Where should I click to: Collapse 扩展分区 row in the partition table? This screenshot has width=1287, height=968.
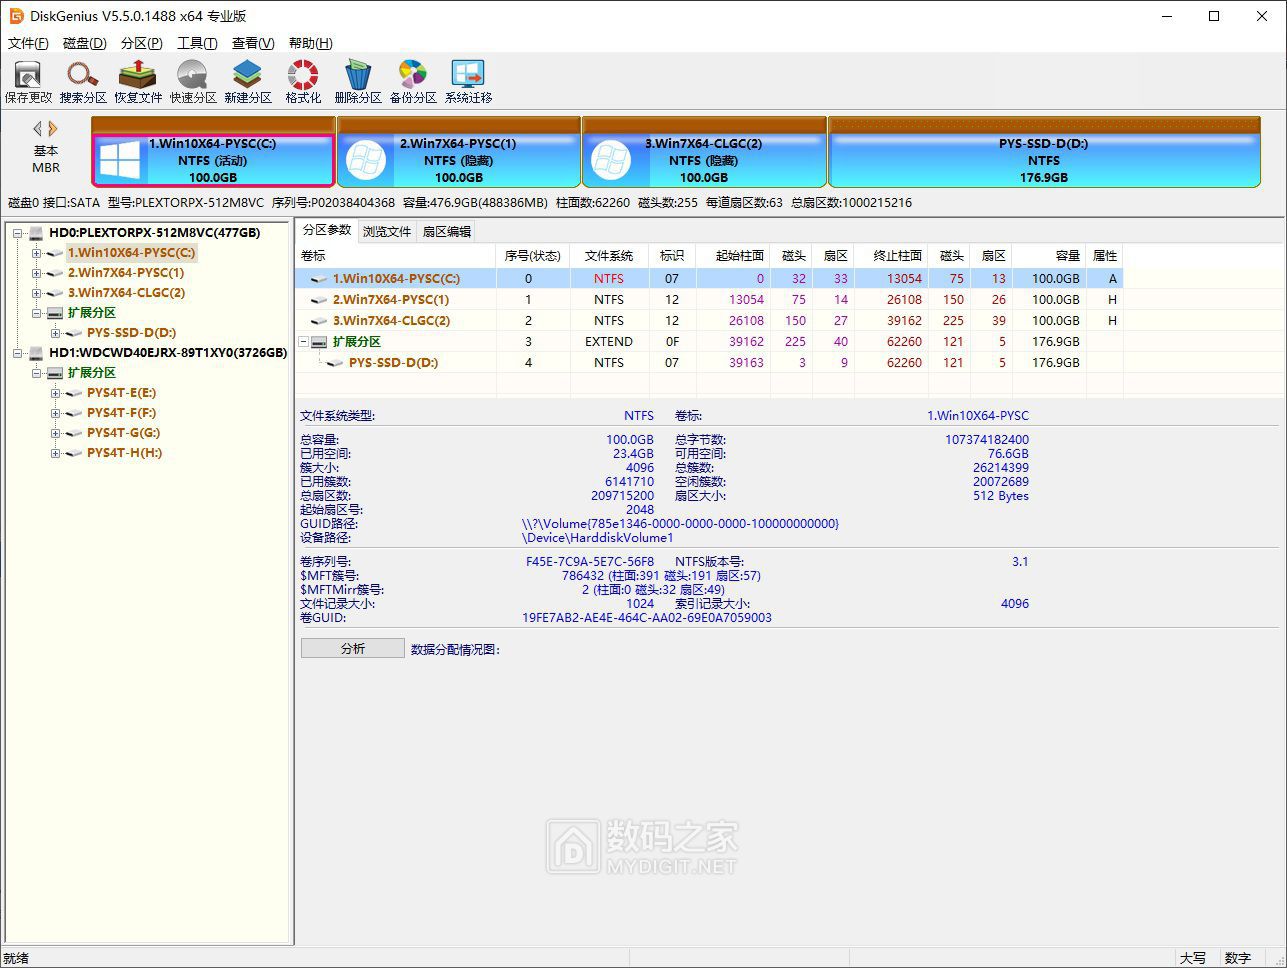pos(304,342)
